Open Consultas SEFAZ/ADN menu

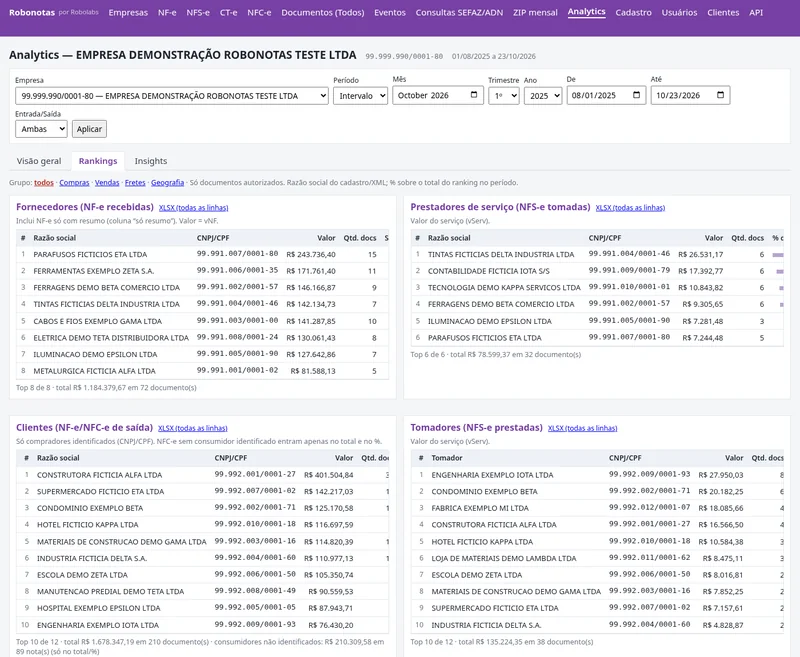click(x=459, y=12)
